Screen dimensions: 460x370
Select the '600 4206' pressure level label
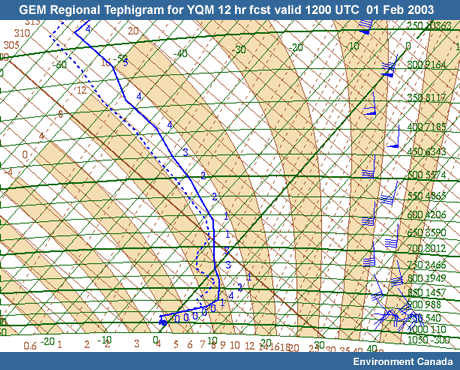pyautogui.click(x=427, y=214)
